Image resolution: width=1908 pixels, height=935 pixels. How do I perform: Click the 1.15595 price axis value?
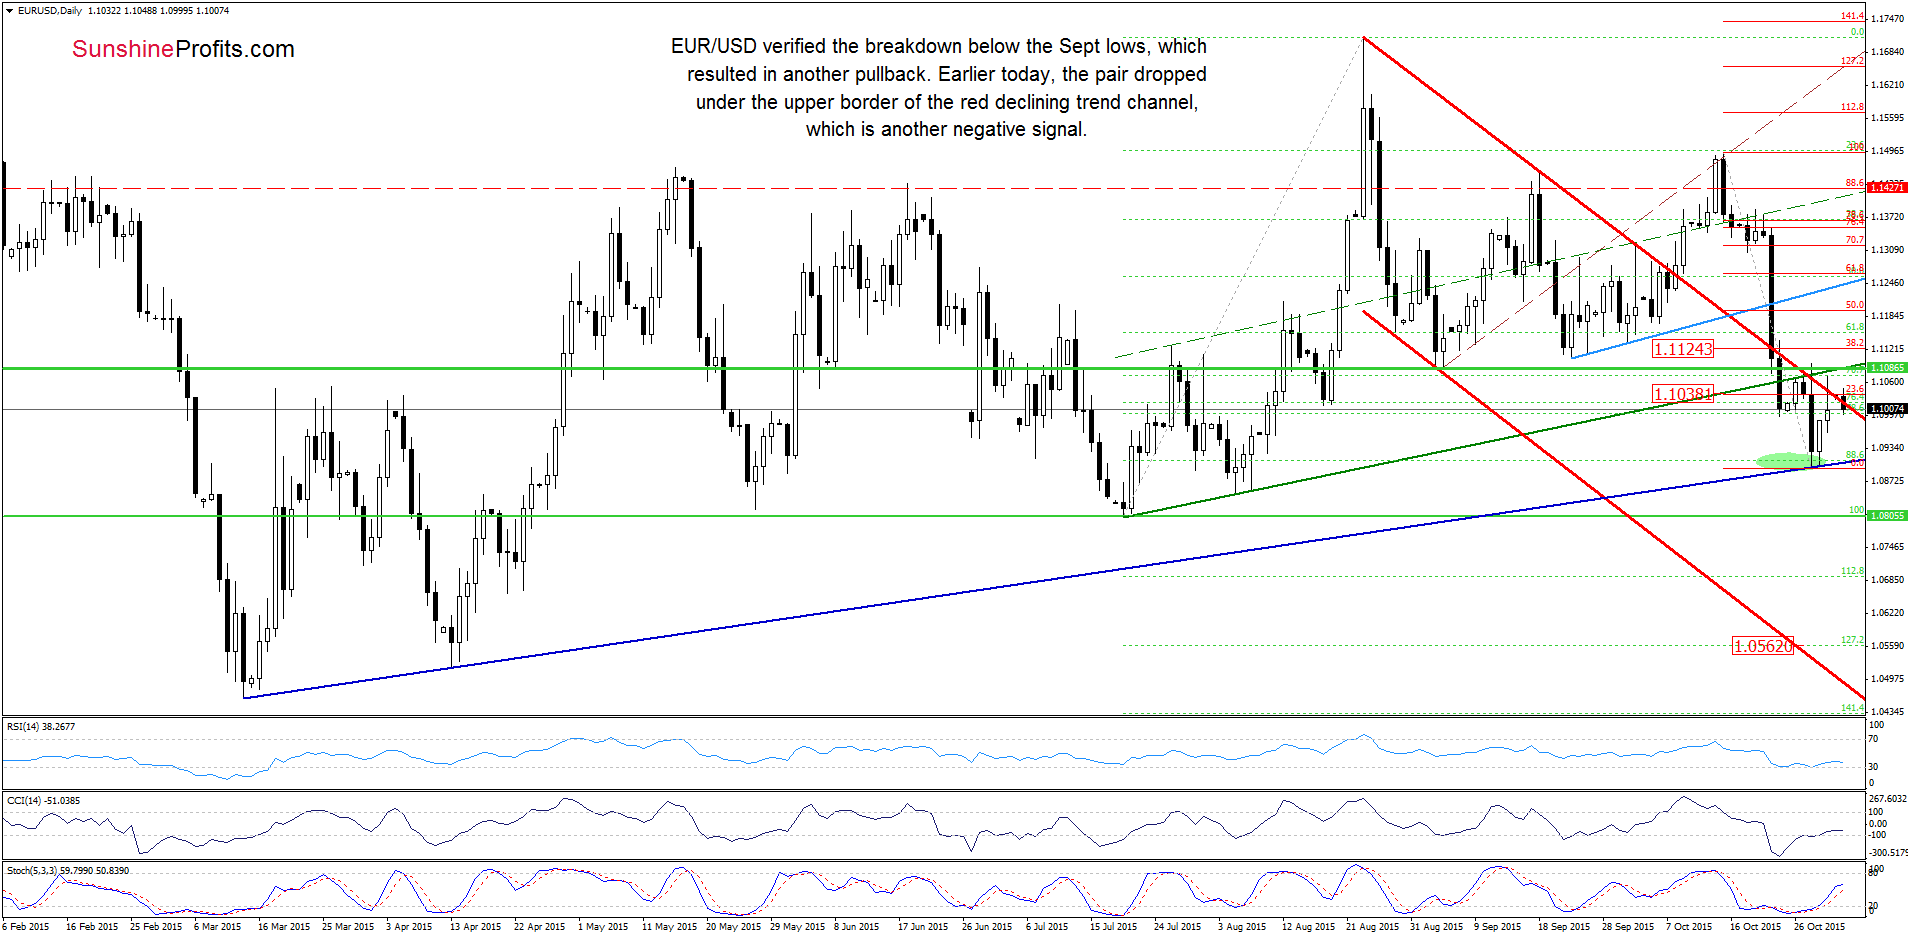tap(1887, 117)
